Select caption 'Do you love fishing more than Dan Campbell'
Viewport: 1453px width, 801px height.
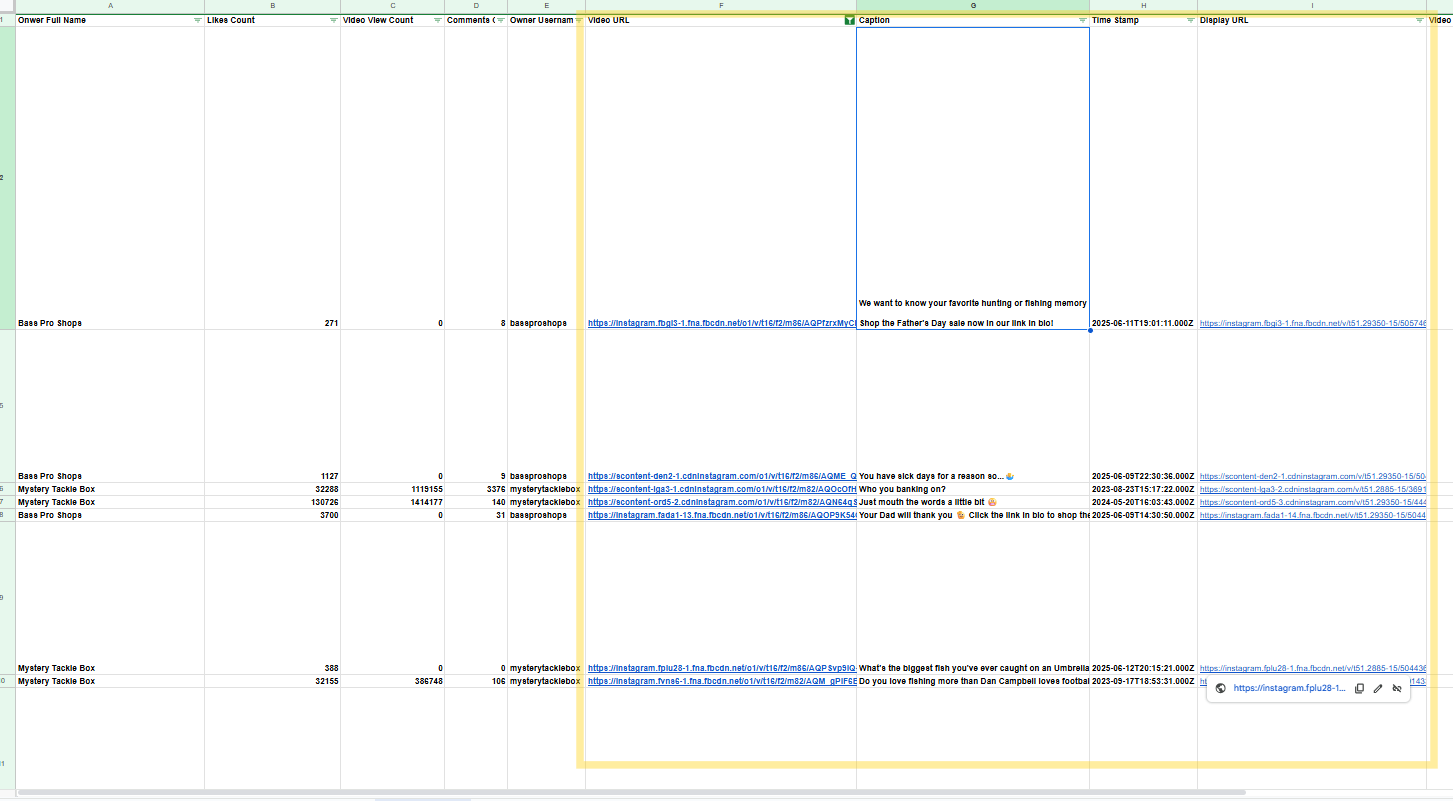973,681
